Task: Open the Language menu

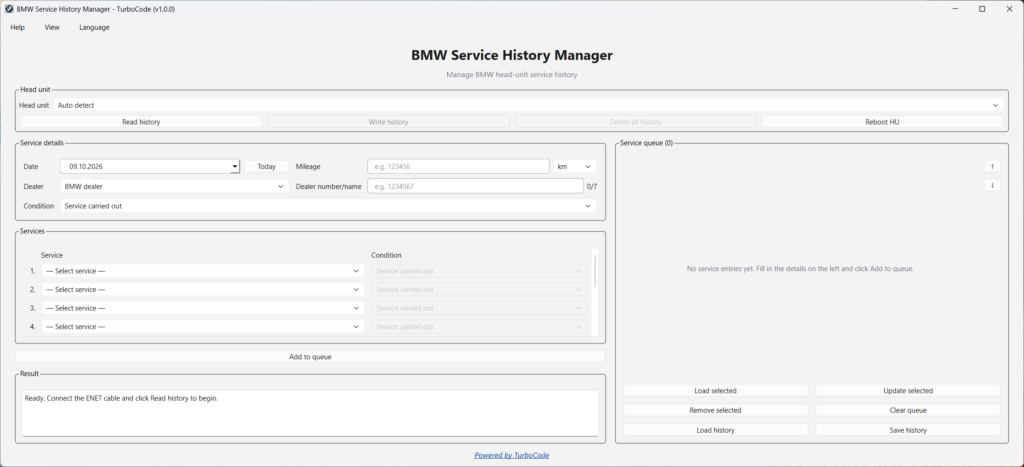Action: click(94, 27)
